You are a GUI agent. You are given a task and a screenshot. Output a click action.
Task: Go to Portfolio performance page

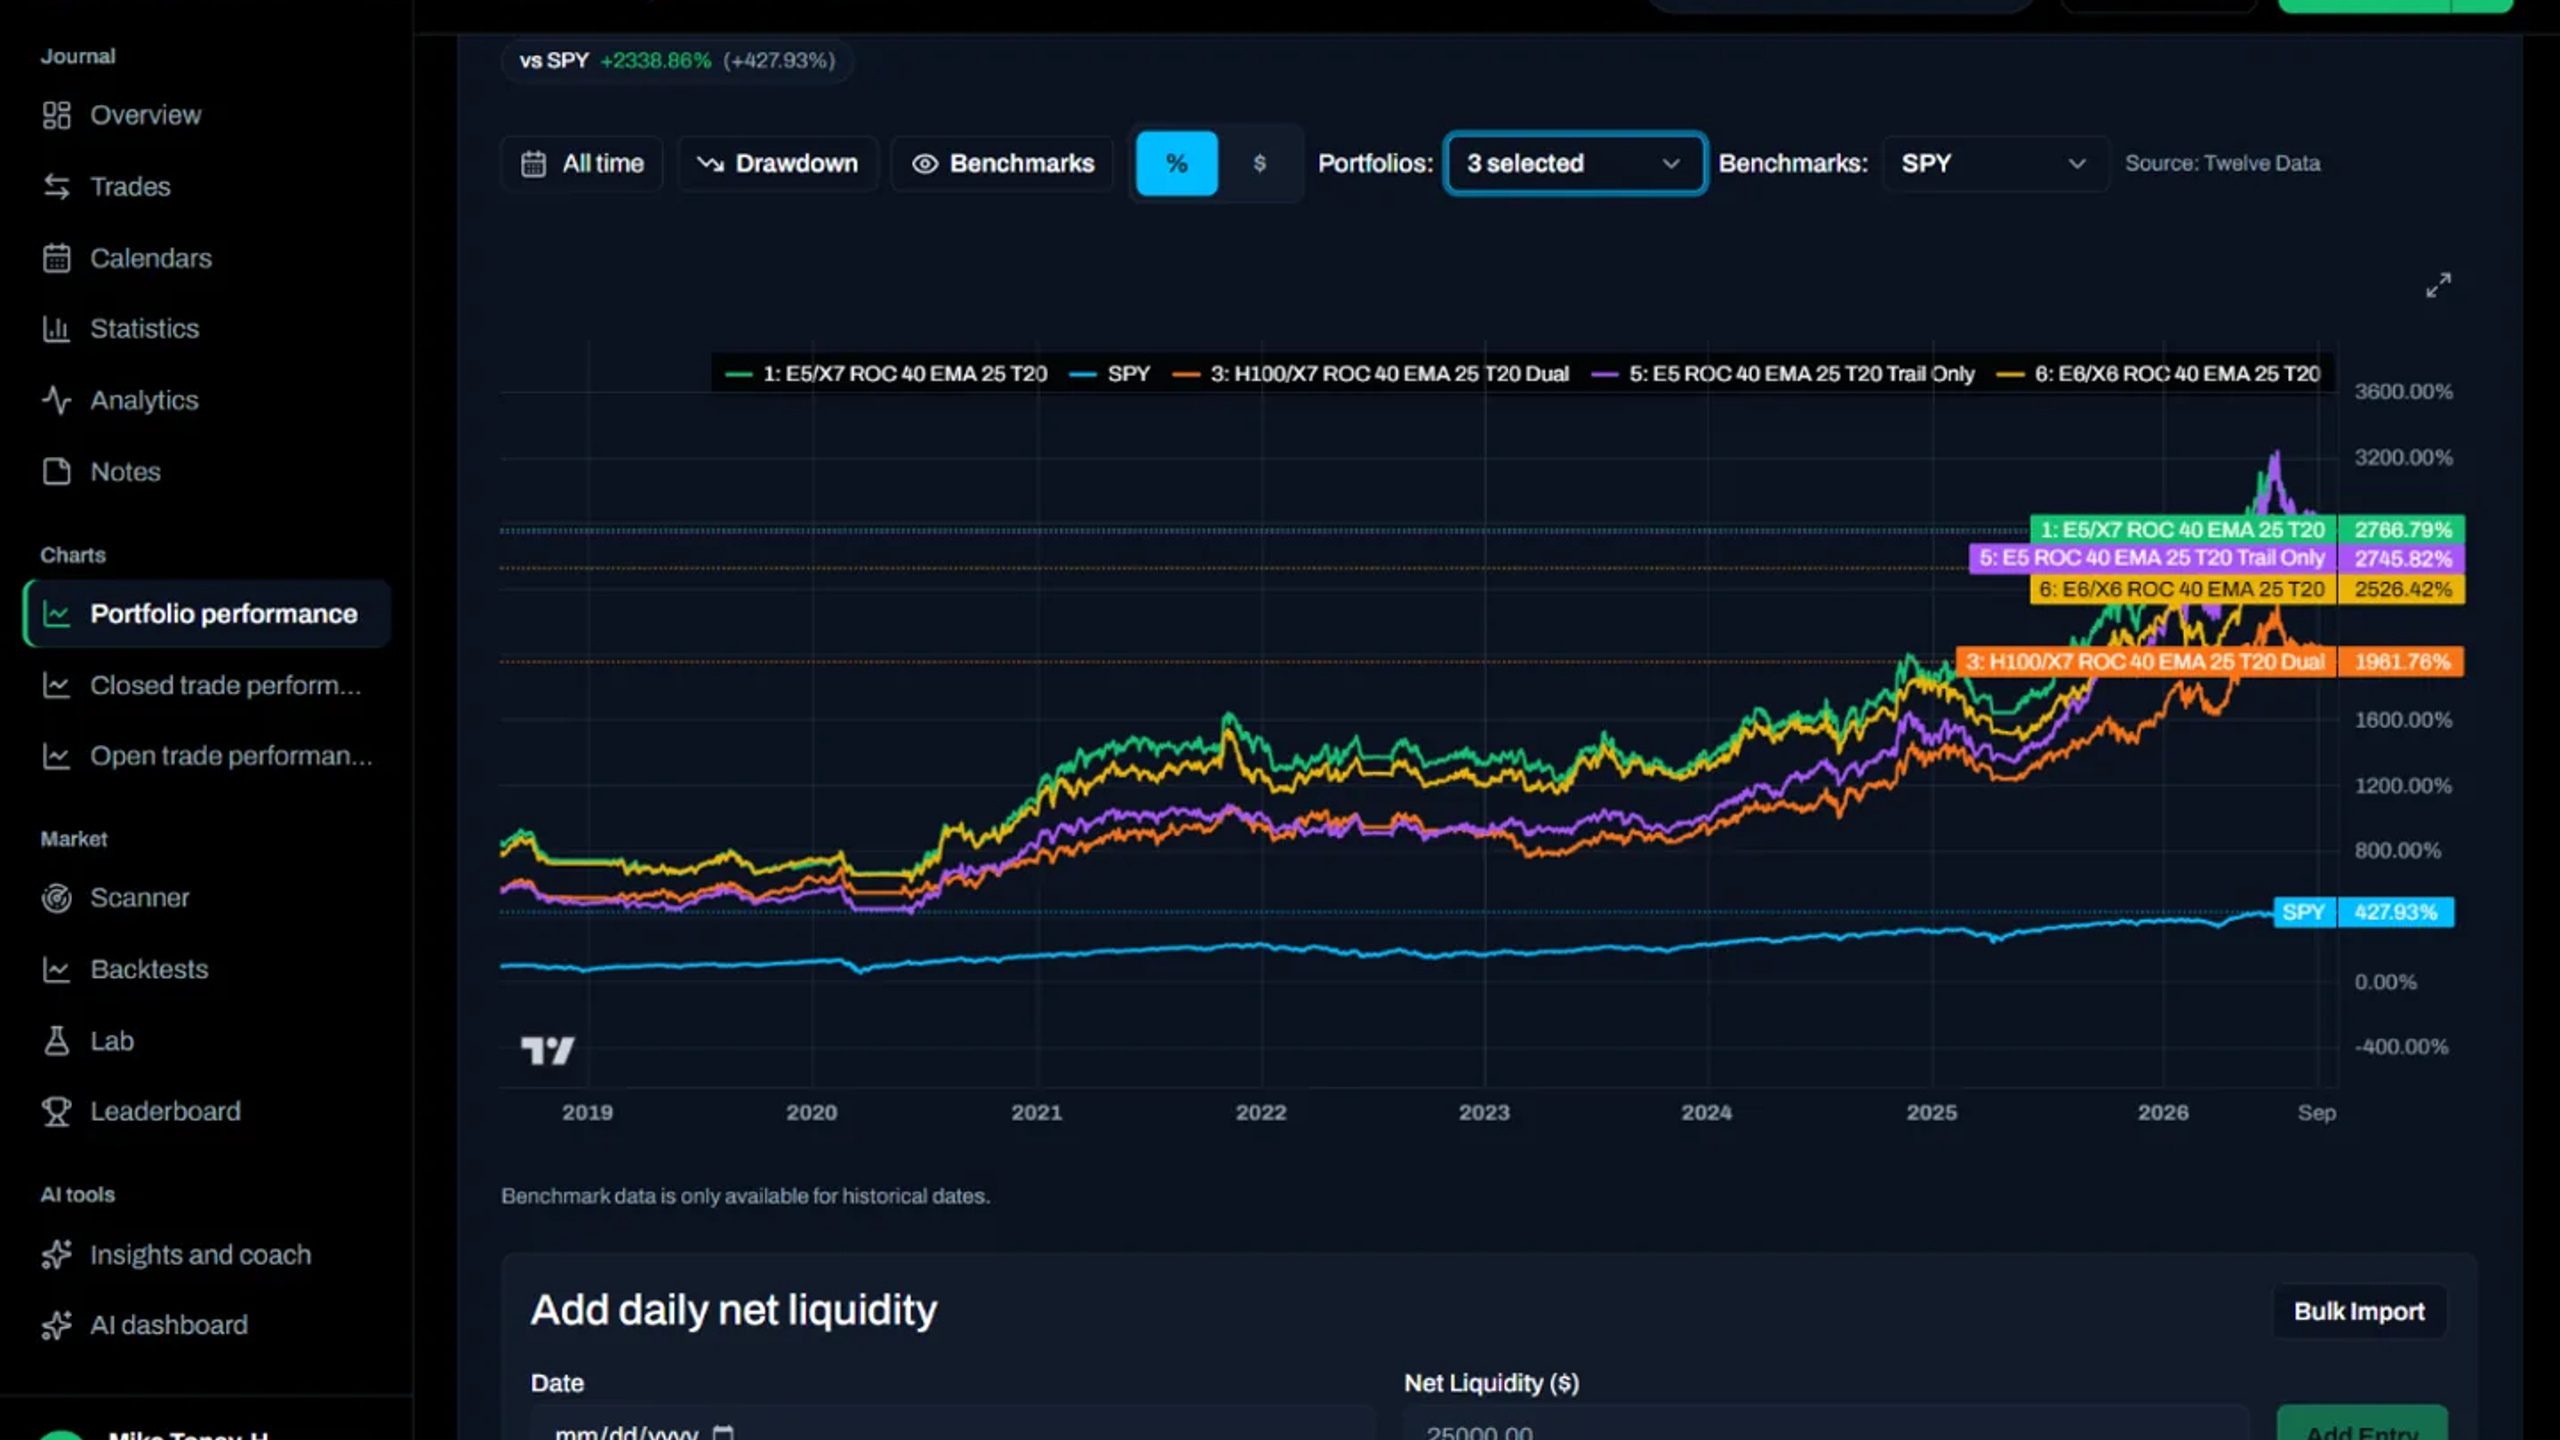[207, 614]
